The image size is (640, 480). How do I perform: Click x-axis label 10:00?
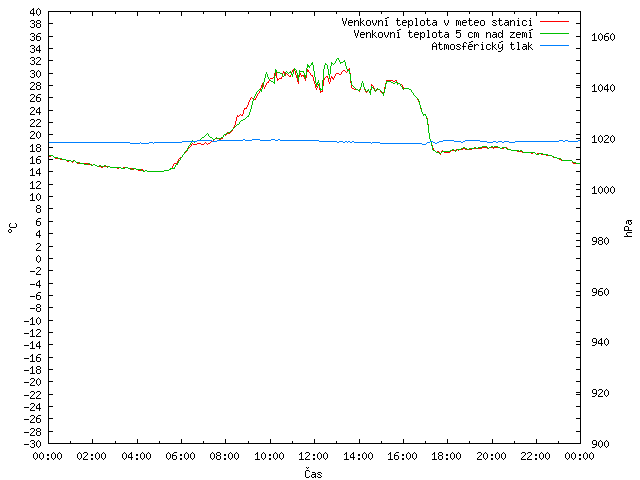click(269, 456)
